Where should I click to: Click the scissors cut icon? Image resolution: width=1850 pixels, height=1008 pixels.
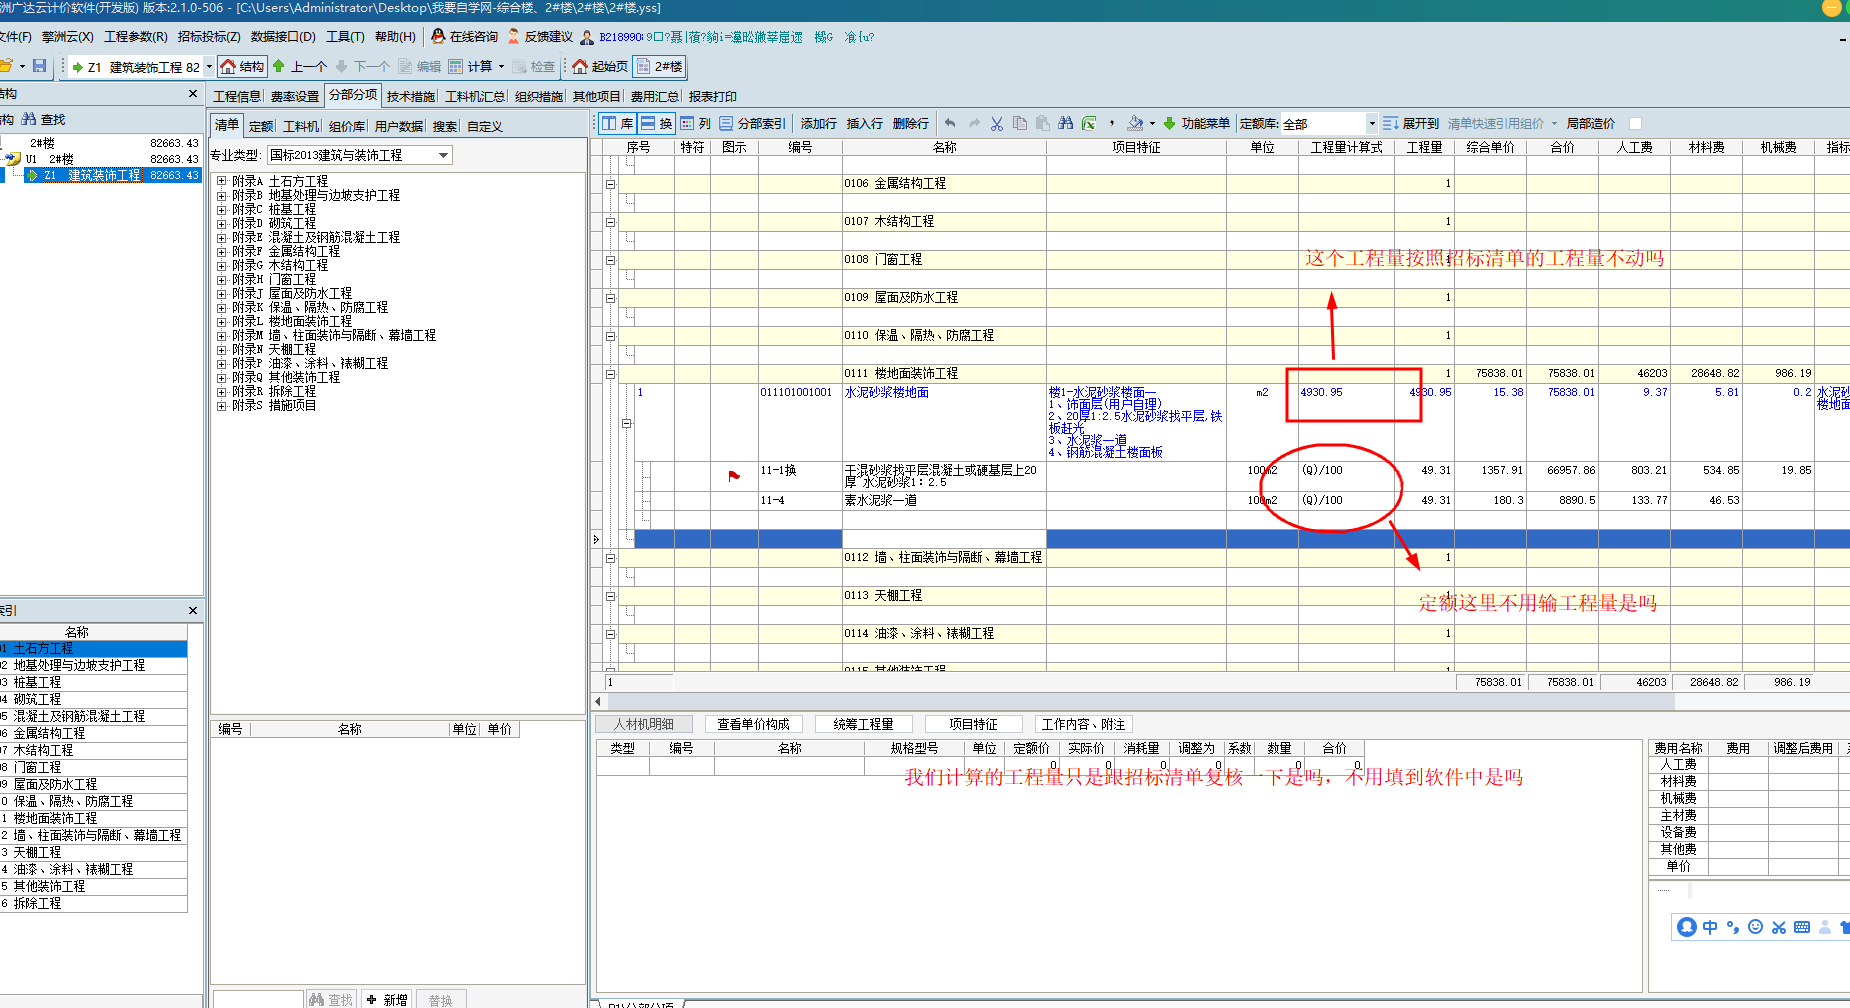click(x=997, y=124)
